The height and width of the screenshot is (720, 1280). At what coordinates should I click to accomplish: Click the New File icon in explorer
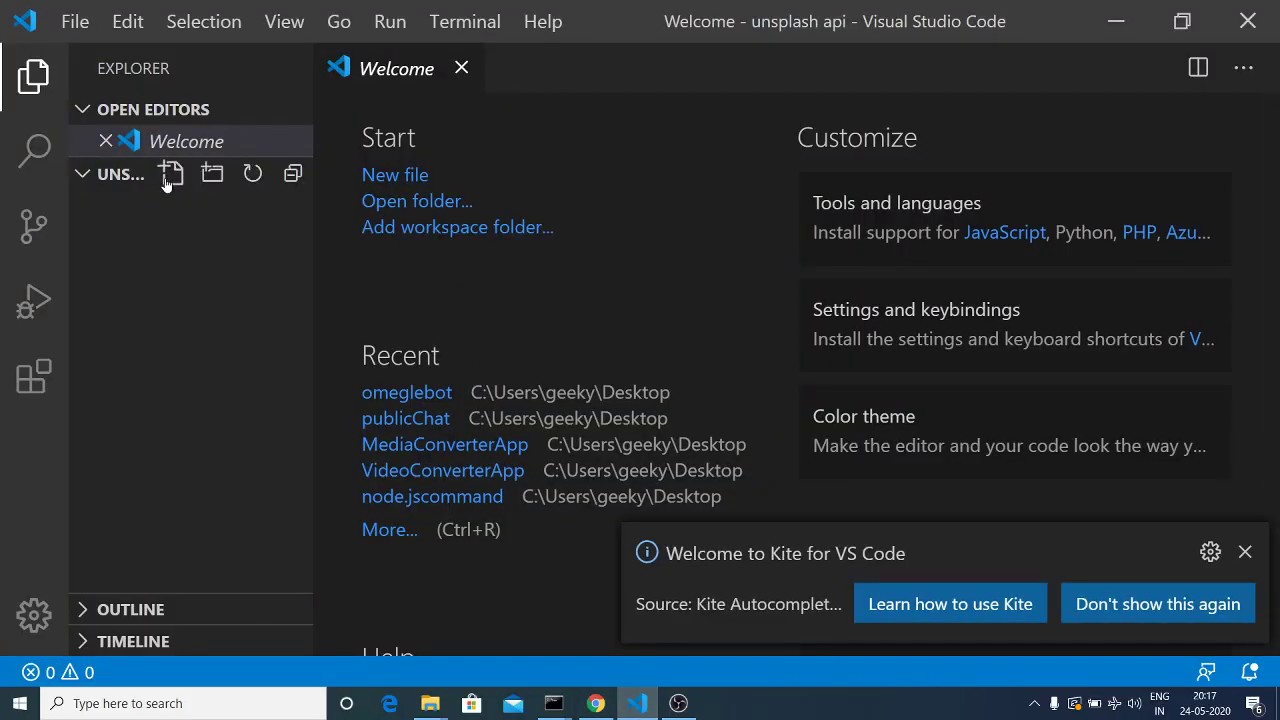(171, 174)
